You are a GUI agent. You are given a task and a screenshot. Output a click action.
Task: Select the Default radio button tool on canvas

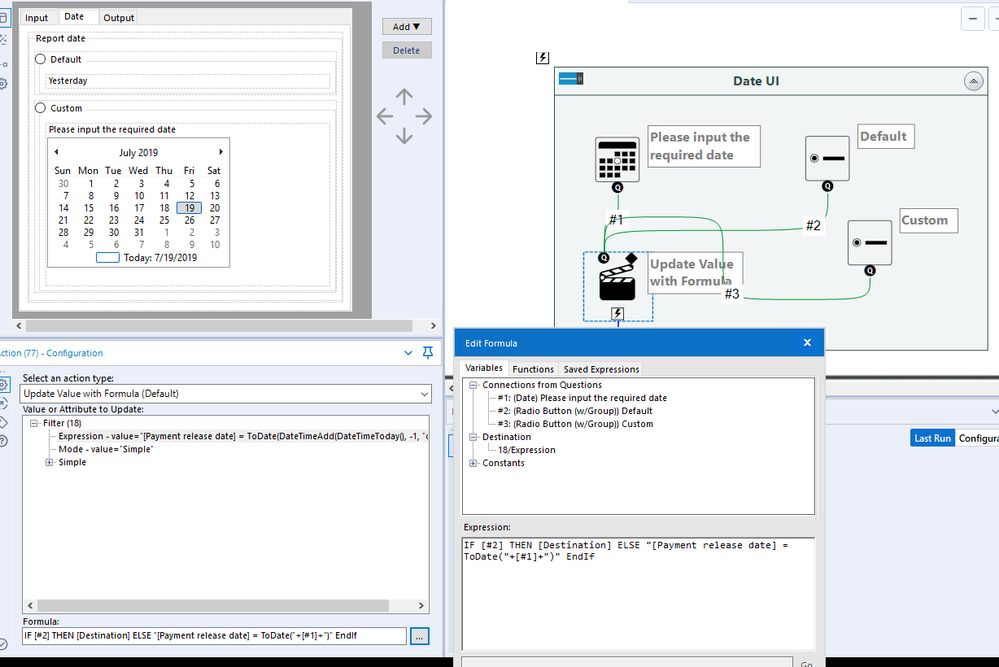tap(827, 158)
